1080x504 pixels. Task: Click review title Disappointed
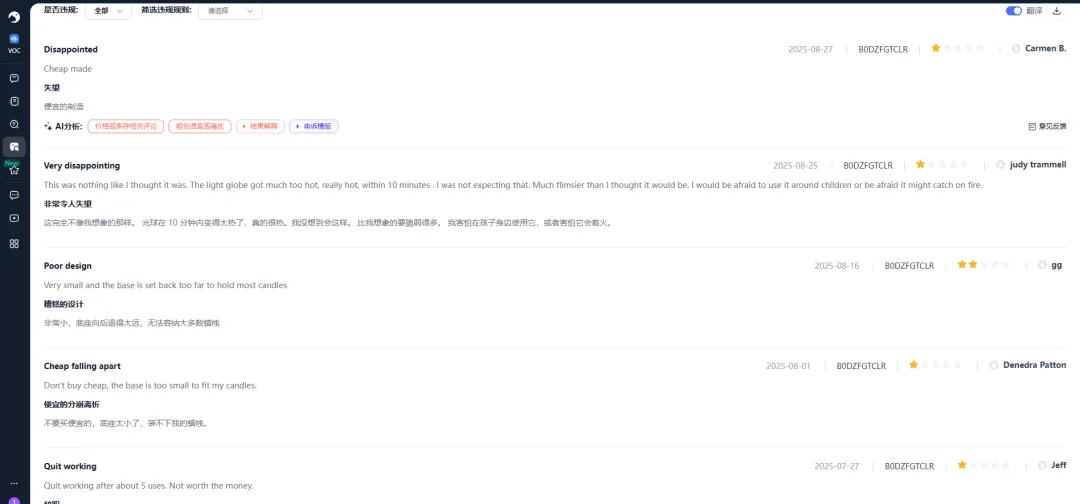pos(70,50)
